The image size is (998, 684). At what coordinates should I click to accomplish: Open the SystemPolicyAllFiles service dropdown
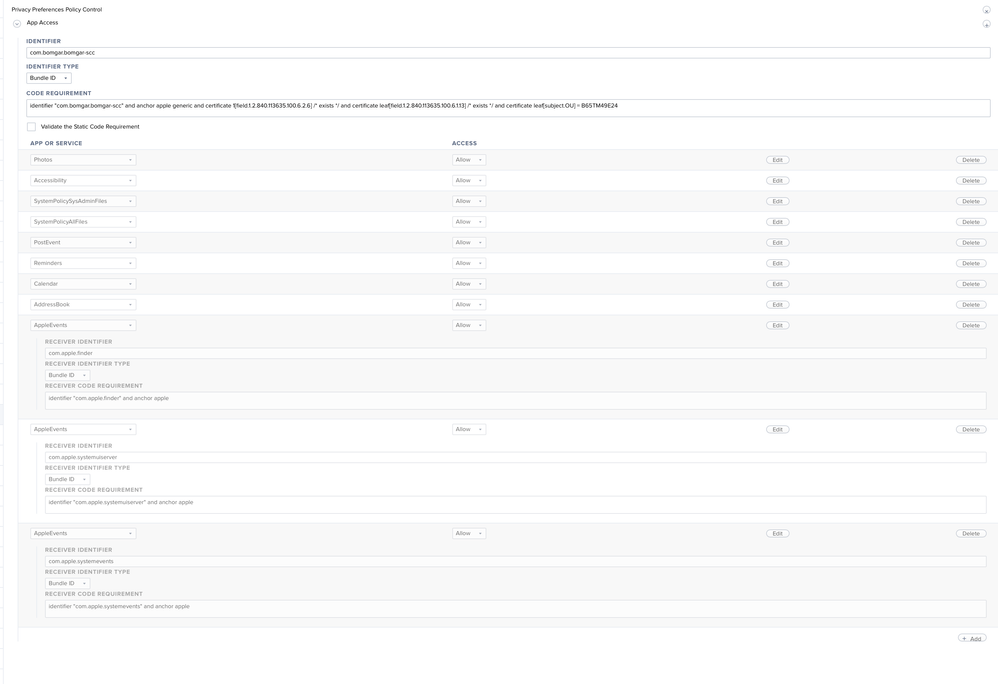83,222
